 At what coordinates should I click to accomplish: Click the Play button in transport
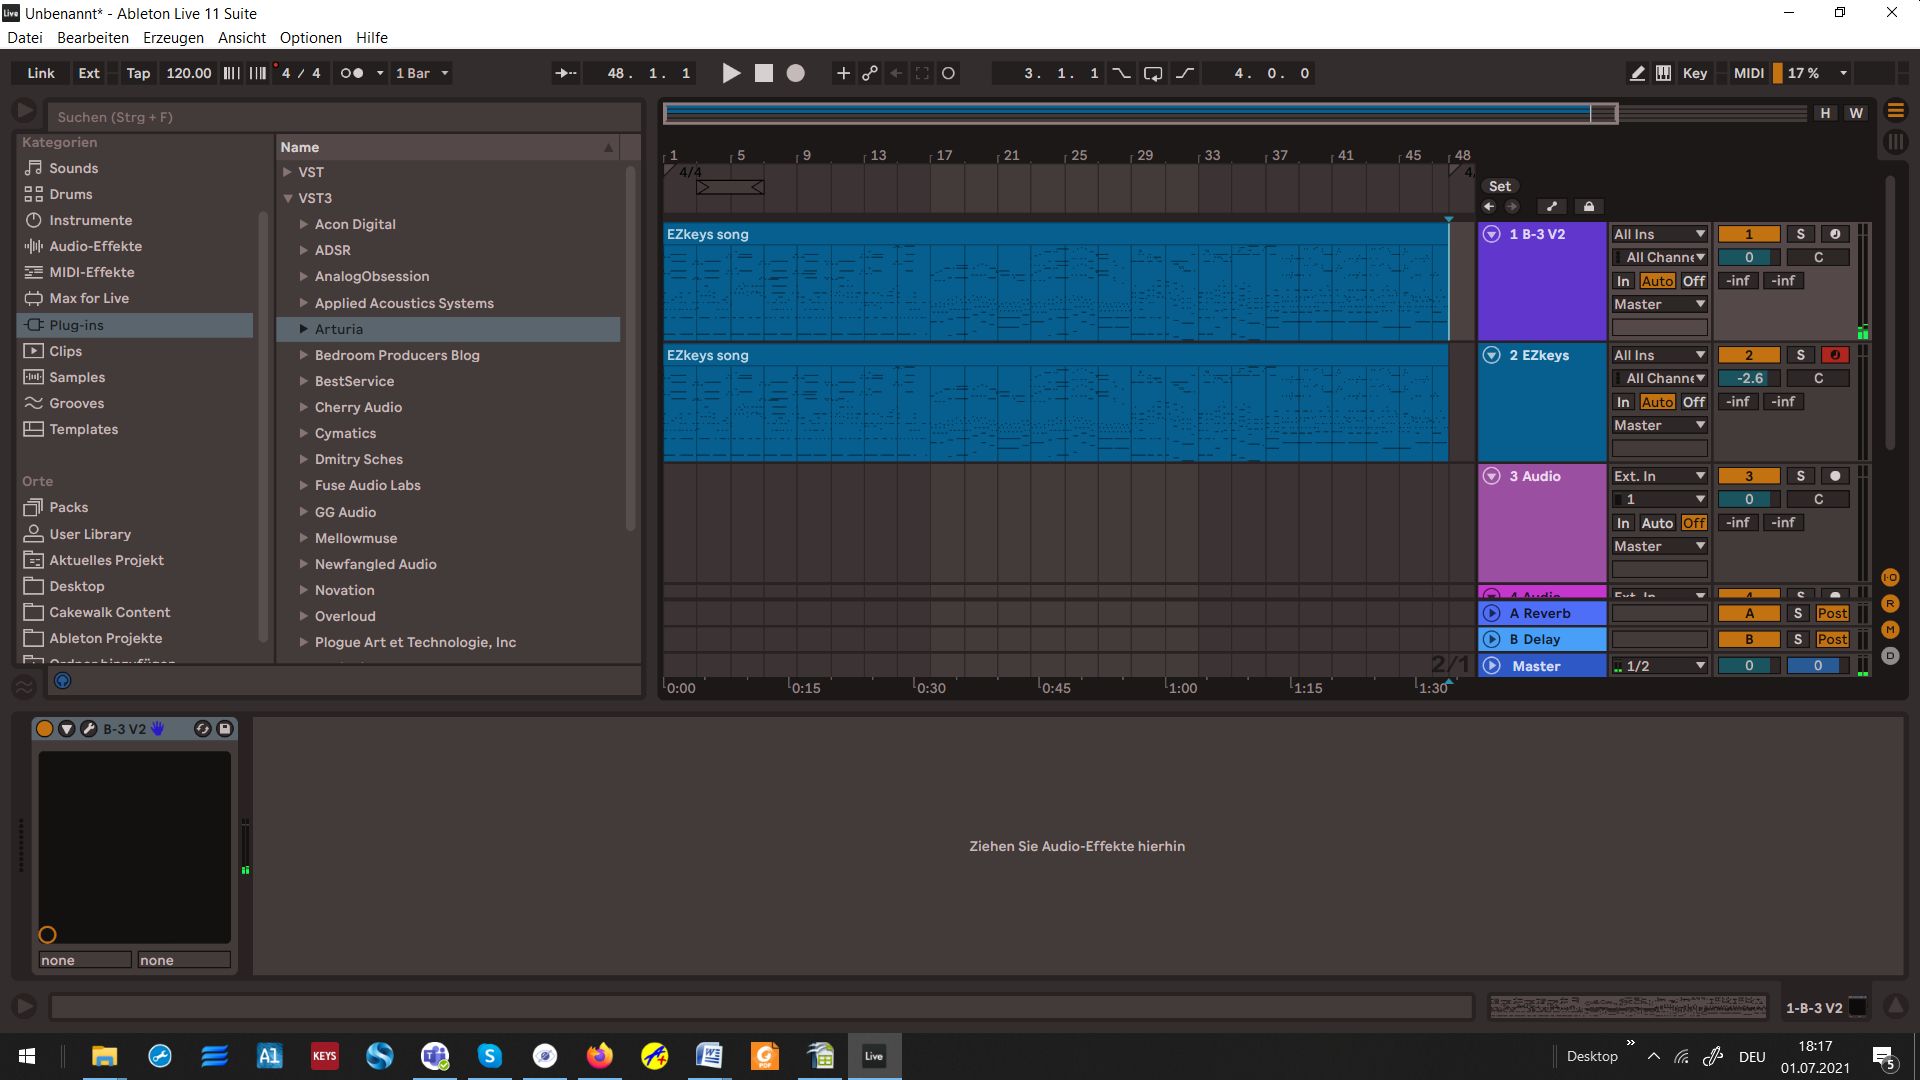pos(731,73)
